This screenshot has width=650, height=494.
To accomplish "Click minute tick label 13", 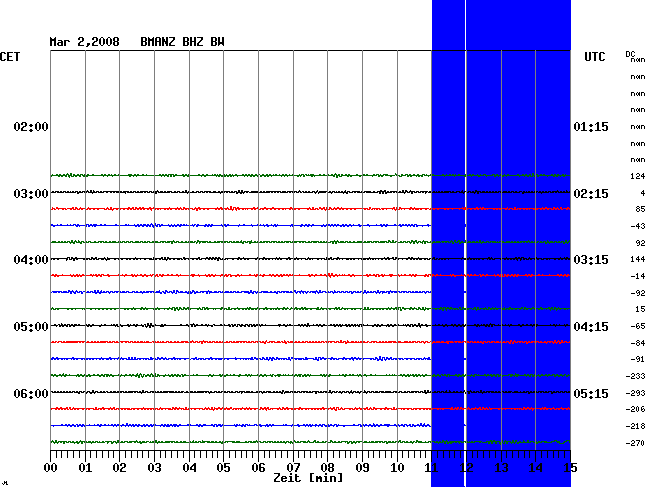I will click(501, 468).
